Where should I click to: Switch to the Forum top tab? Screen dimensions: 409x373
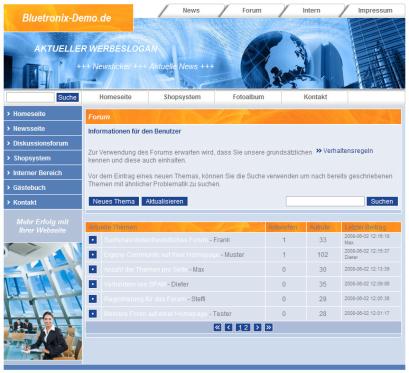252,11
